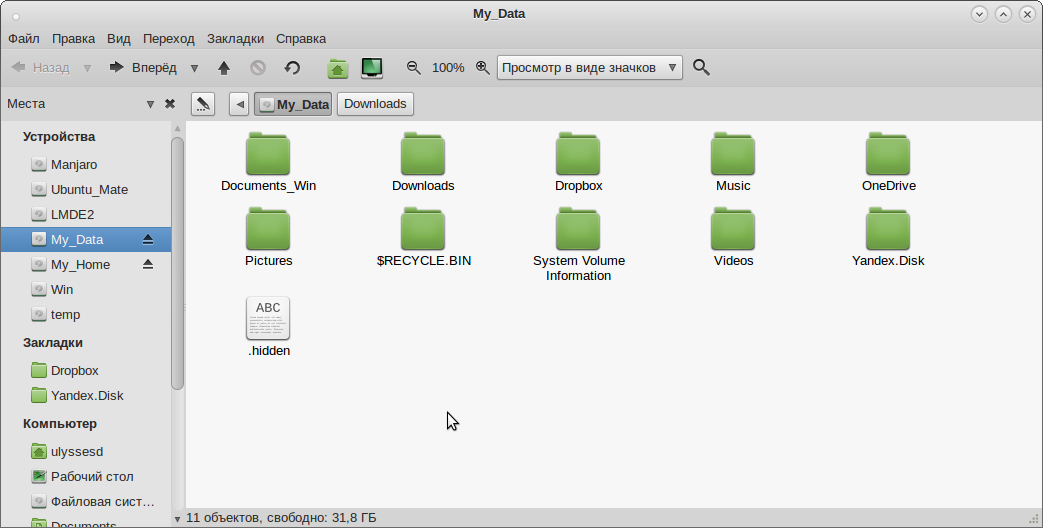Zoom out using the minus magnifier
This screenshot has height=528, width=1043.
point(414,67)
